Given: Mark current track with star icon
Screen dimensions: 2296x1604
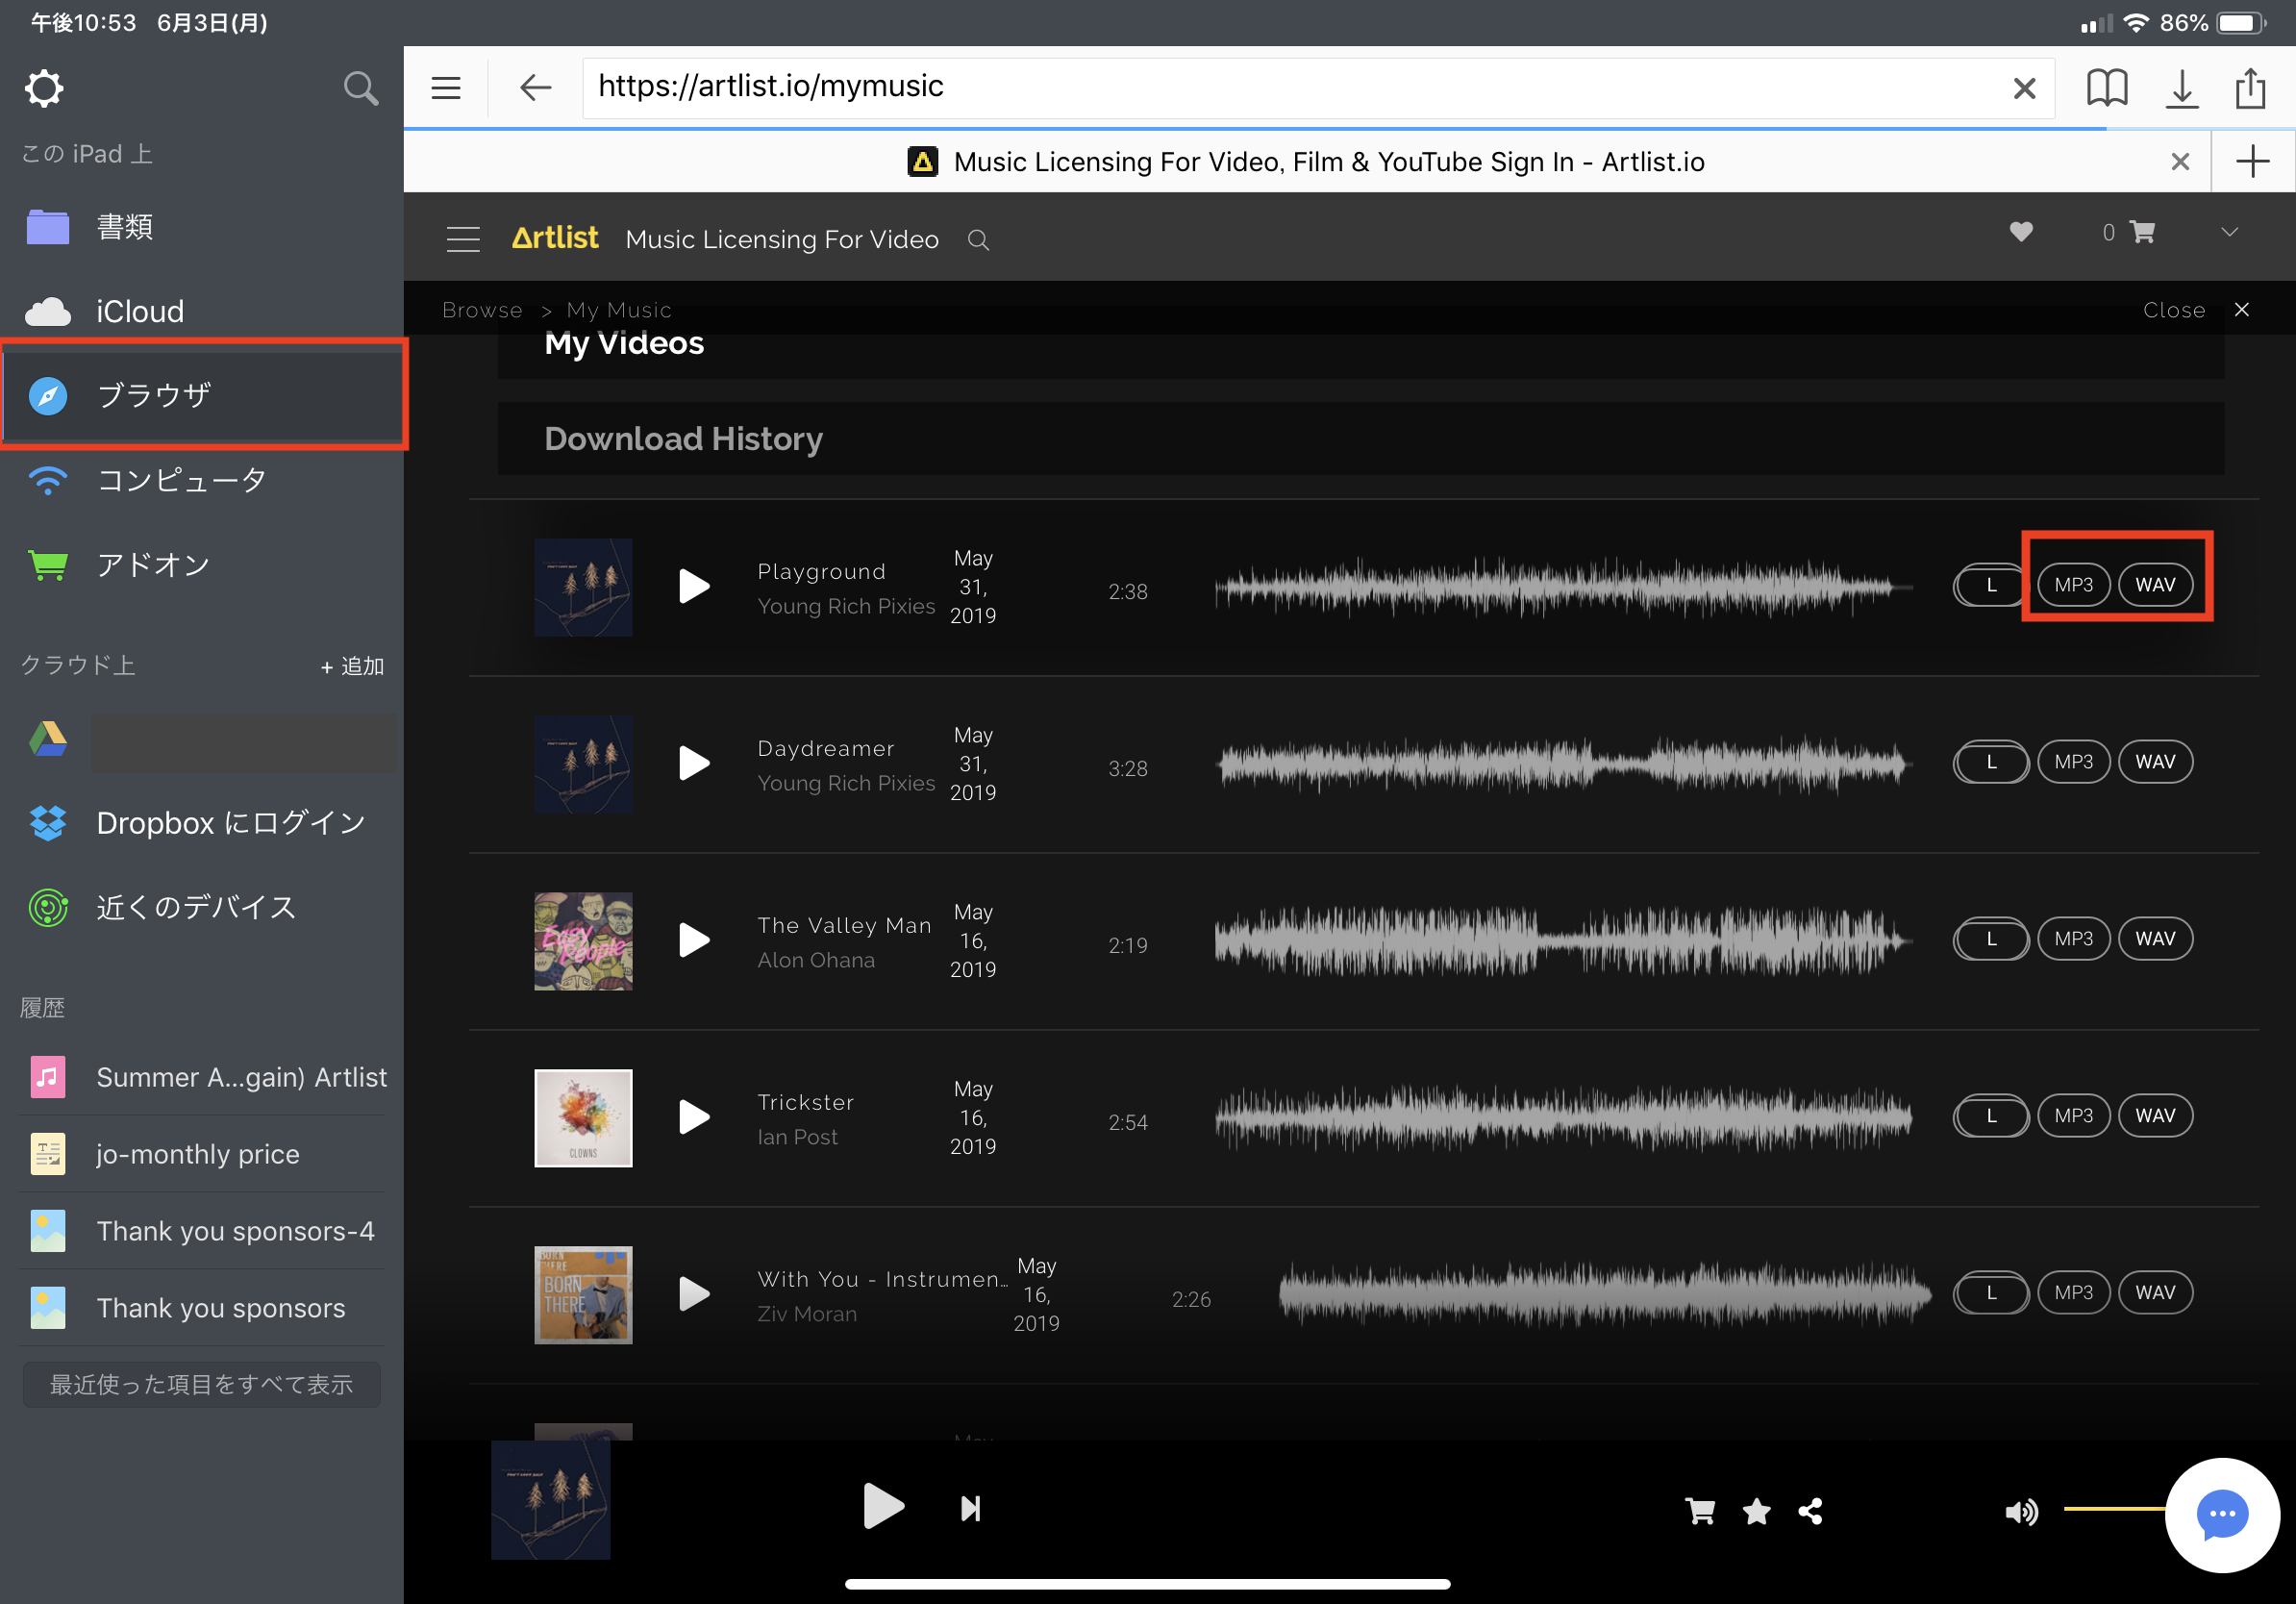Looking at the screenshot, I should (1756, 1511).
